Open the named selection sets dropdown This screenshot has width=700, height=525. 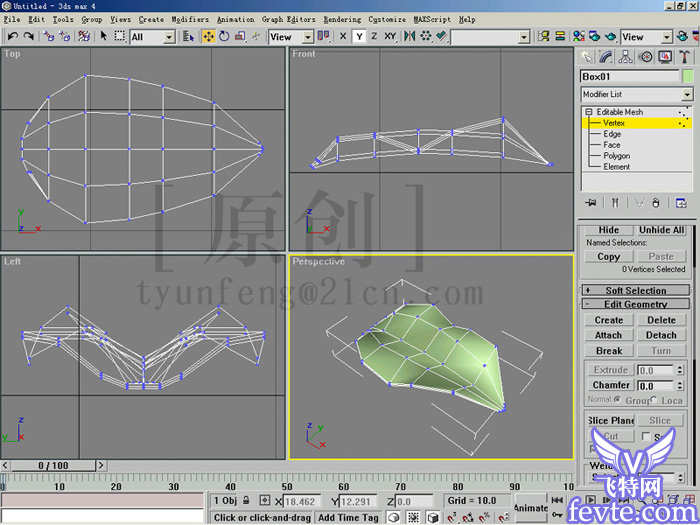(524, 37)
